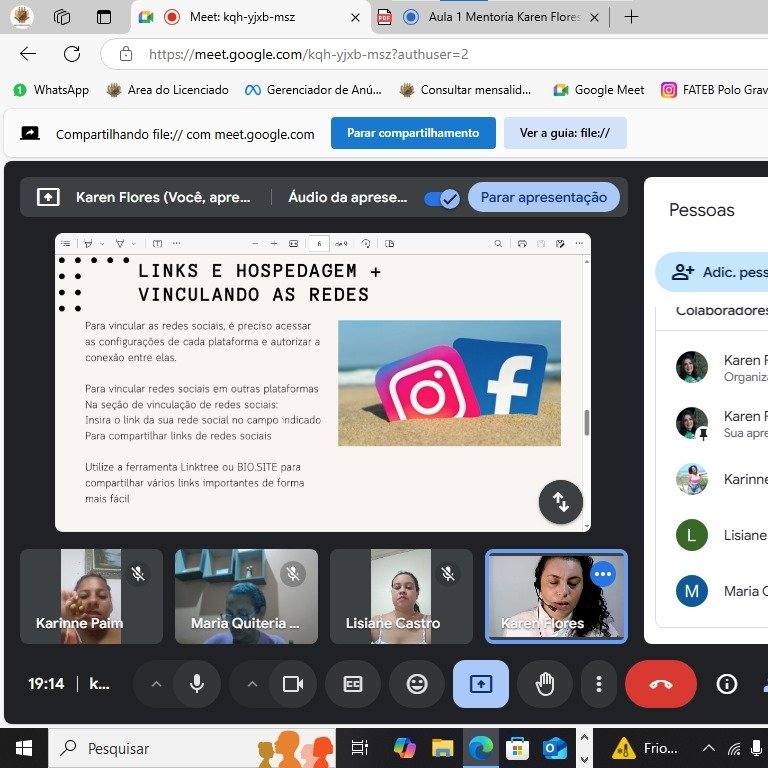Mute the microphone
Viewport: 768px width, 768px height.
click(197, 684)
